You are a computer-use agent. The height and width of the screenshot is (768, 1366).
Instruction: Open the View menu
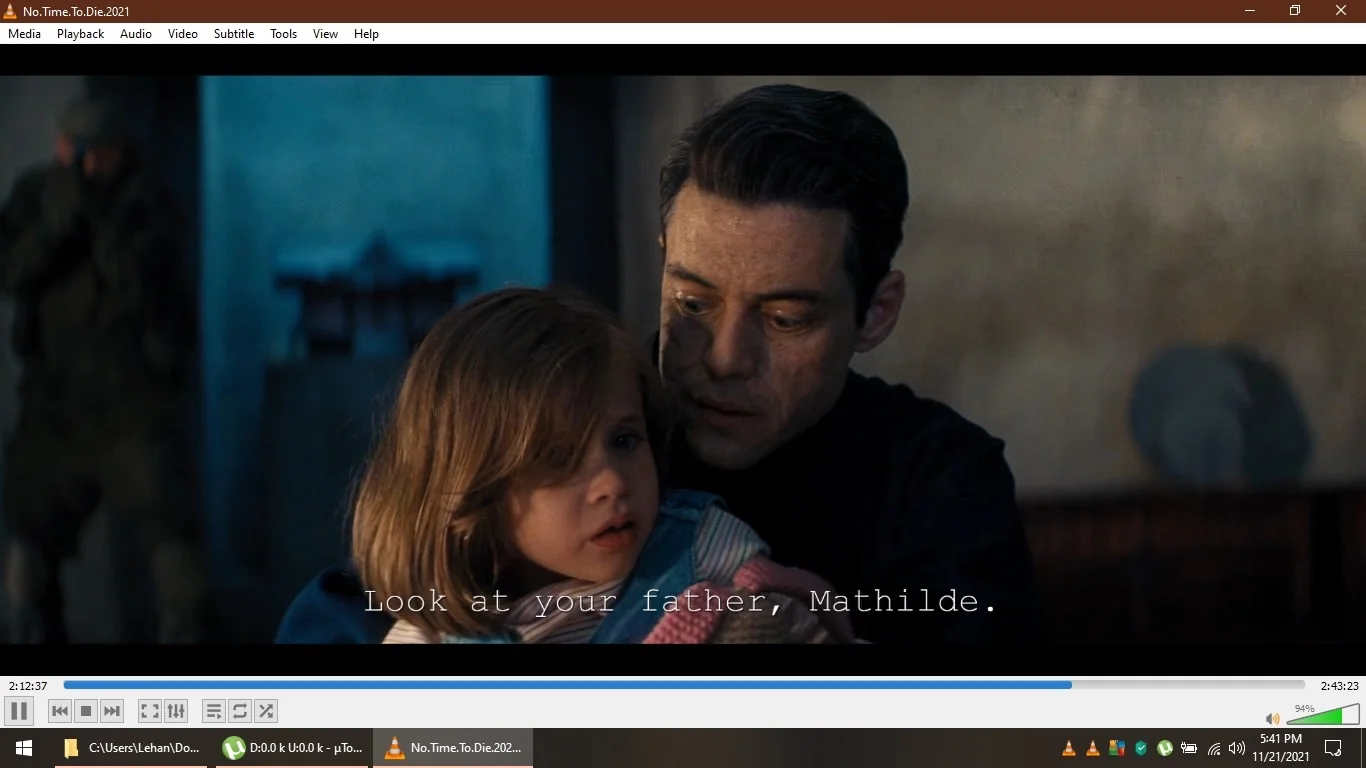(326, 34)
